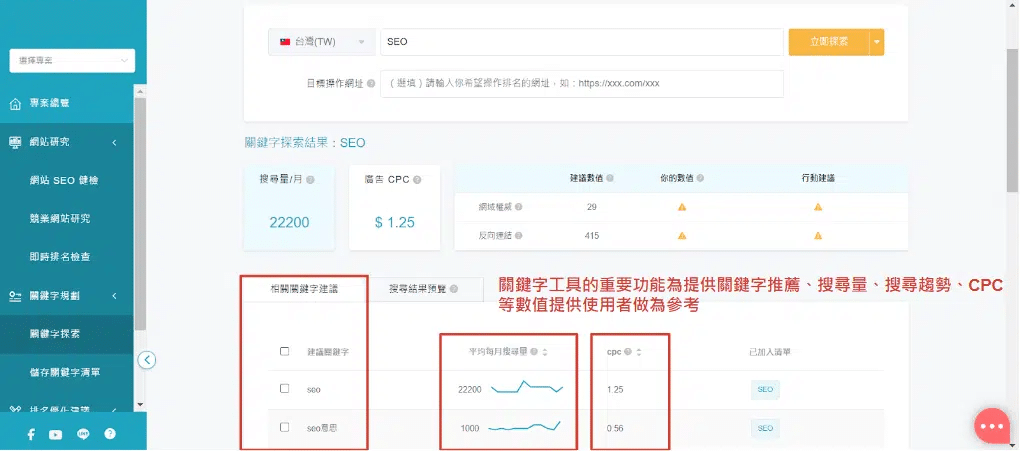This screenshot has height=451, width=1020.
Task: Click the help question mark in sidebar footer
Action: [110, 434]
